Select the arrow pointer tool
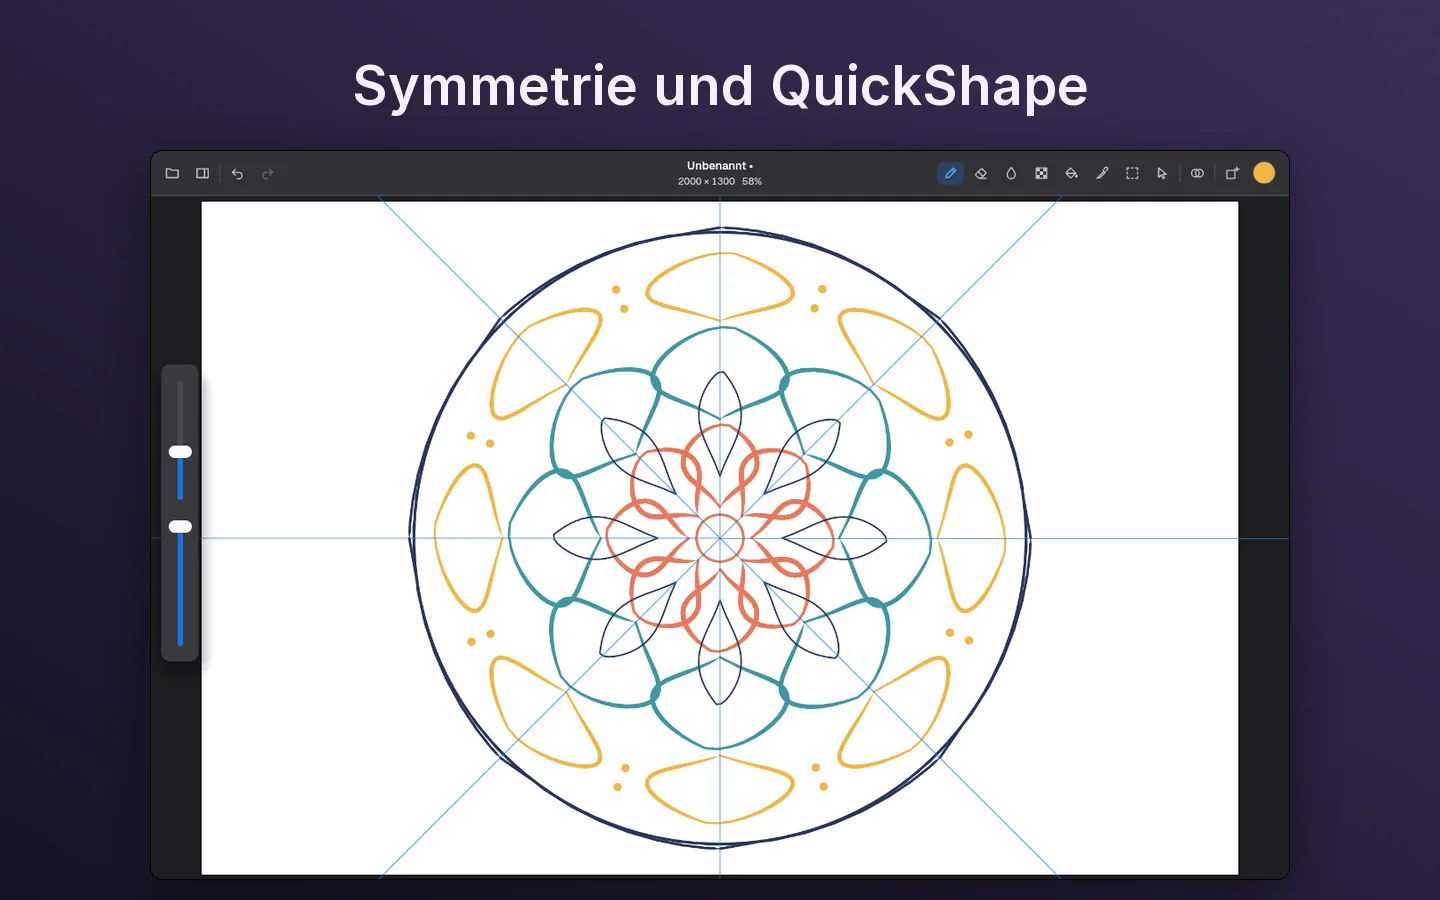 (1162, 173)
